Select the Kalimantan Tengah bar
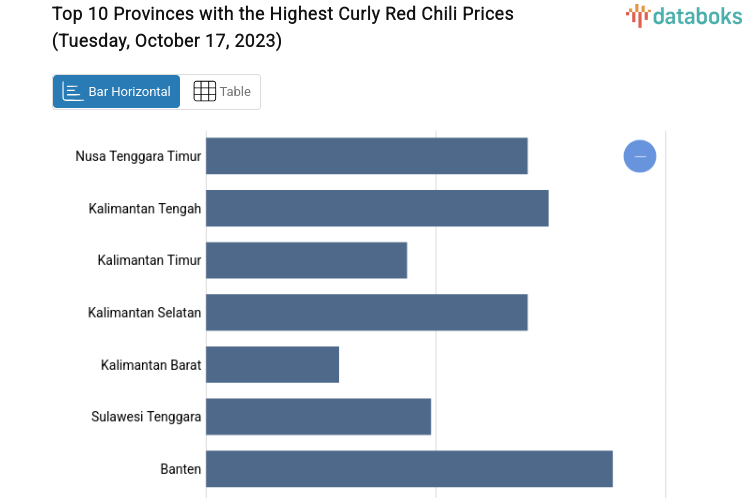The image size is (753, 498). 377,208
